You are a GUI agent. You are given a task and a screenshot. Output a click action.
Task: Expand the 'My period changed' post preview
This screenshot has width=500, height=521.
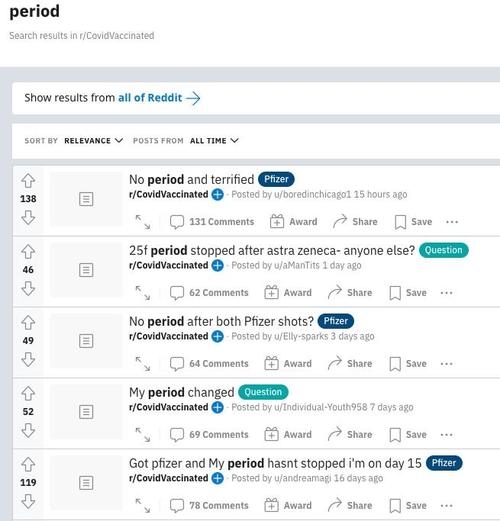coord(143,435)
